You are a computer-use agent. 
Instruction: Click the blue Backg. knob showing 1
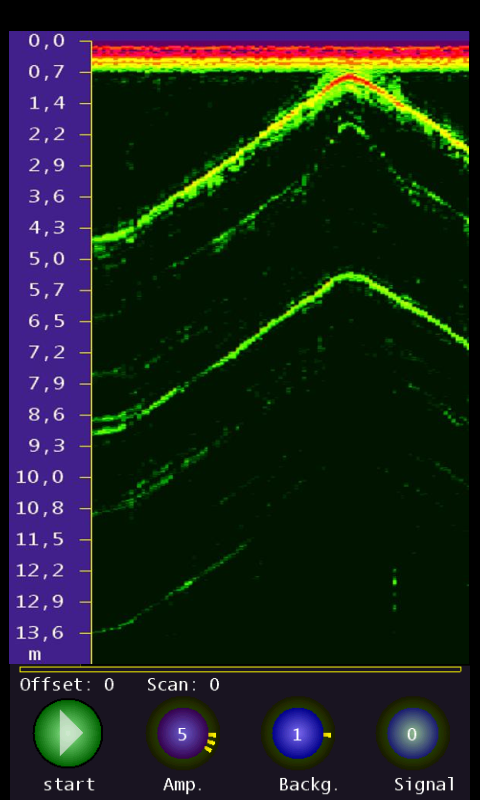(x=297, y=734)
